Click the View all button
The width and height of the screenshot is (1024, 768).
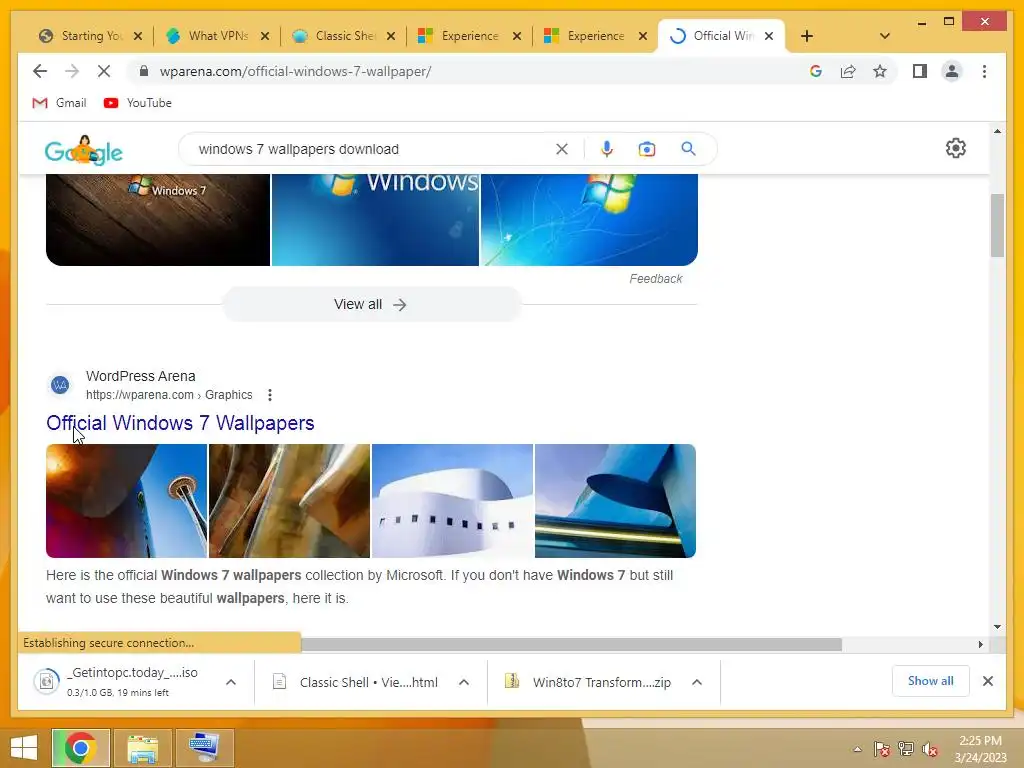click(x=372, y=304)
